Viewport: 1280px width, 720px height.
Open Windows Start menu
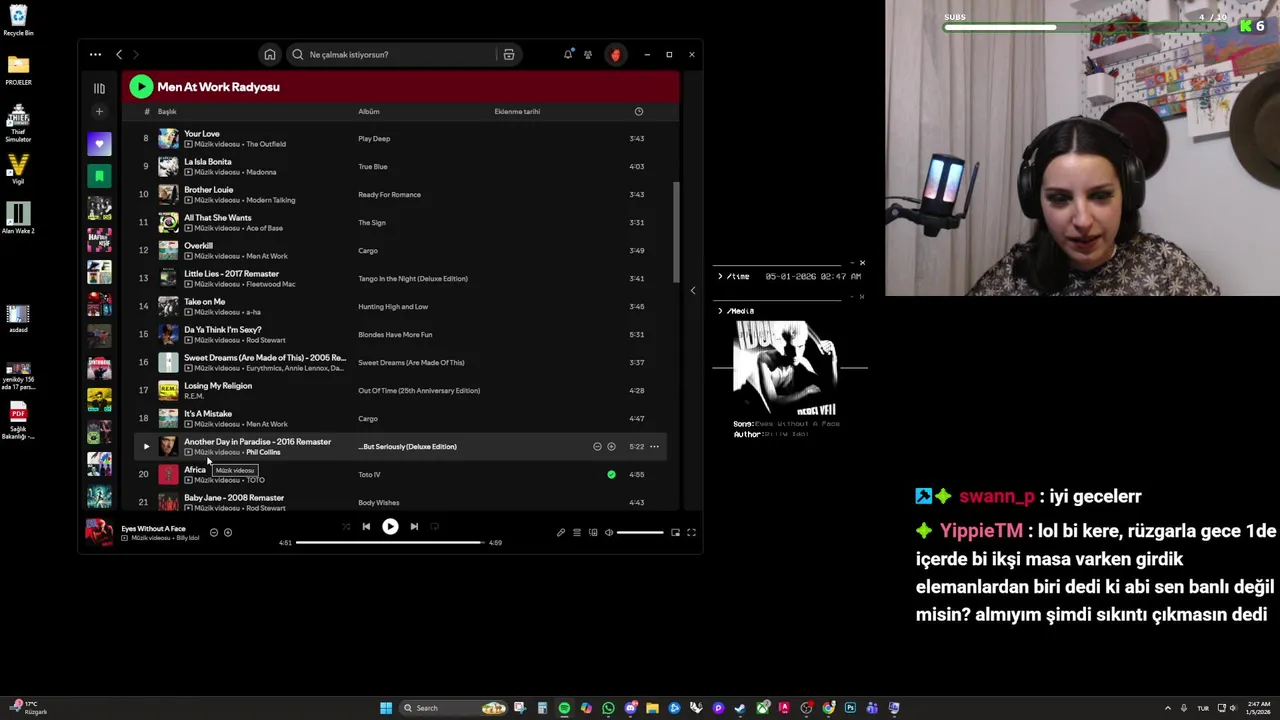(x=386, y=708)
